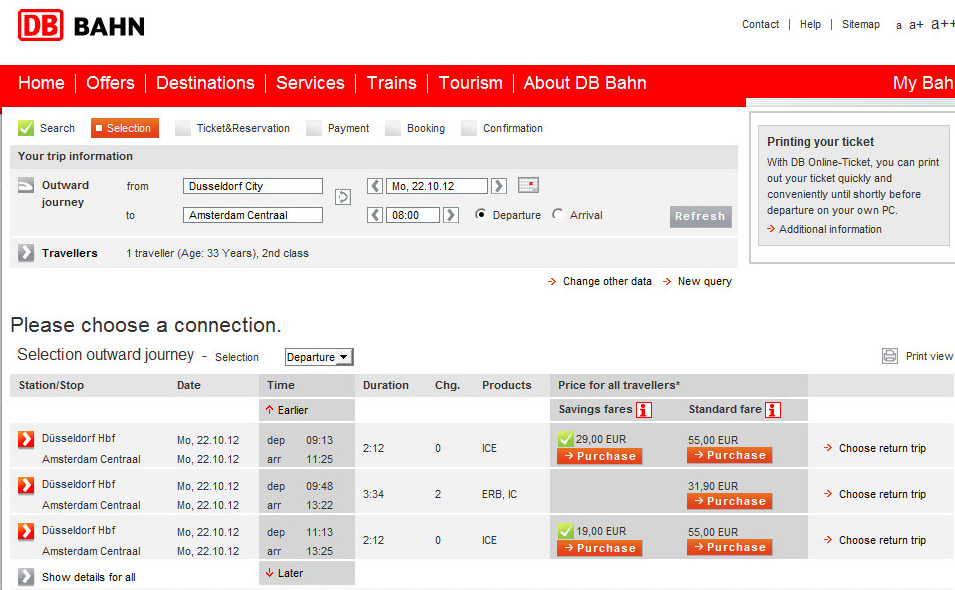This screenshot has height=590, width=955.
Task: Expand details of 09:48 Düsseldorf connection
Action: tap(26, 485)
